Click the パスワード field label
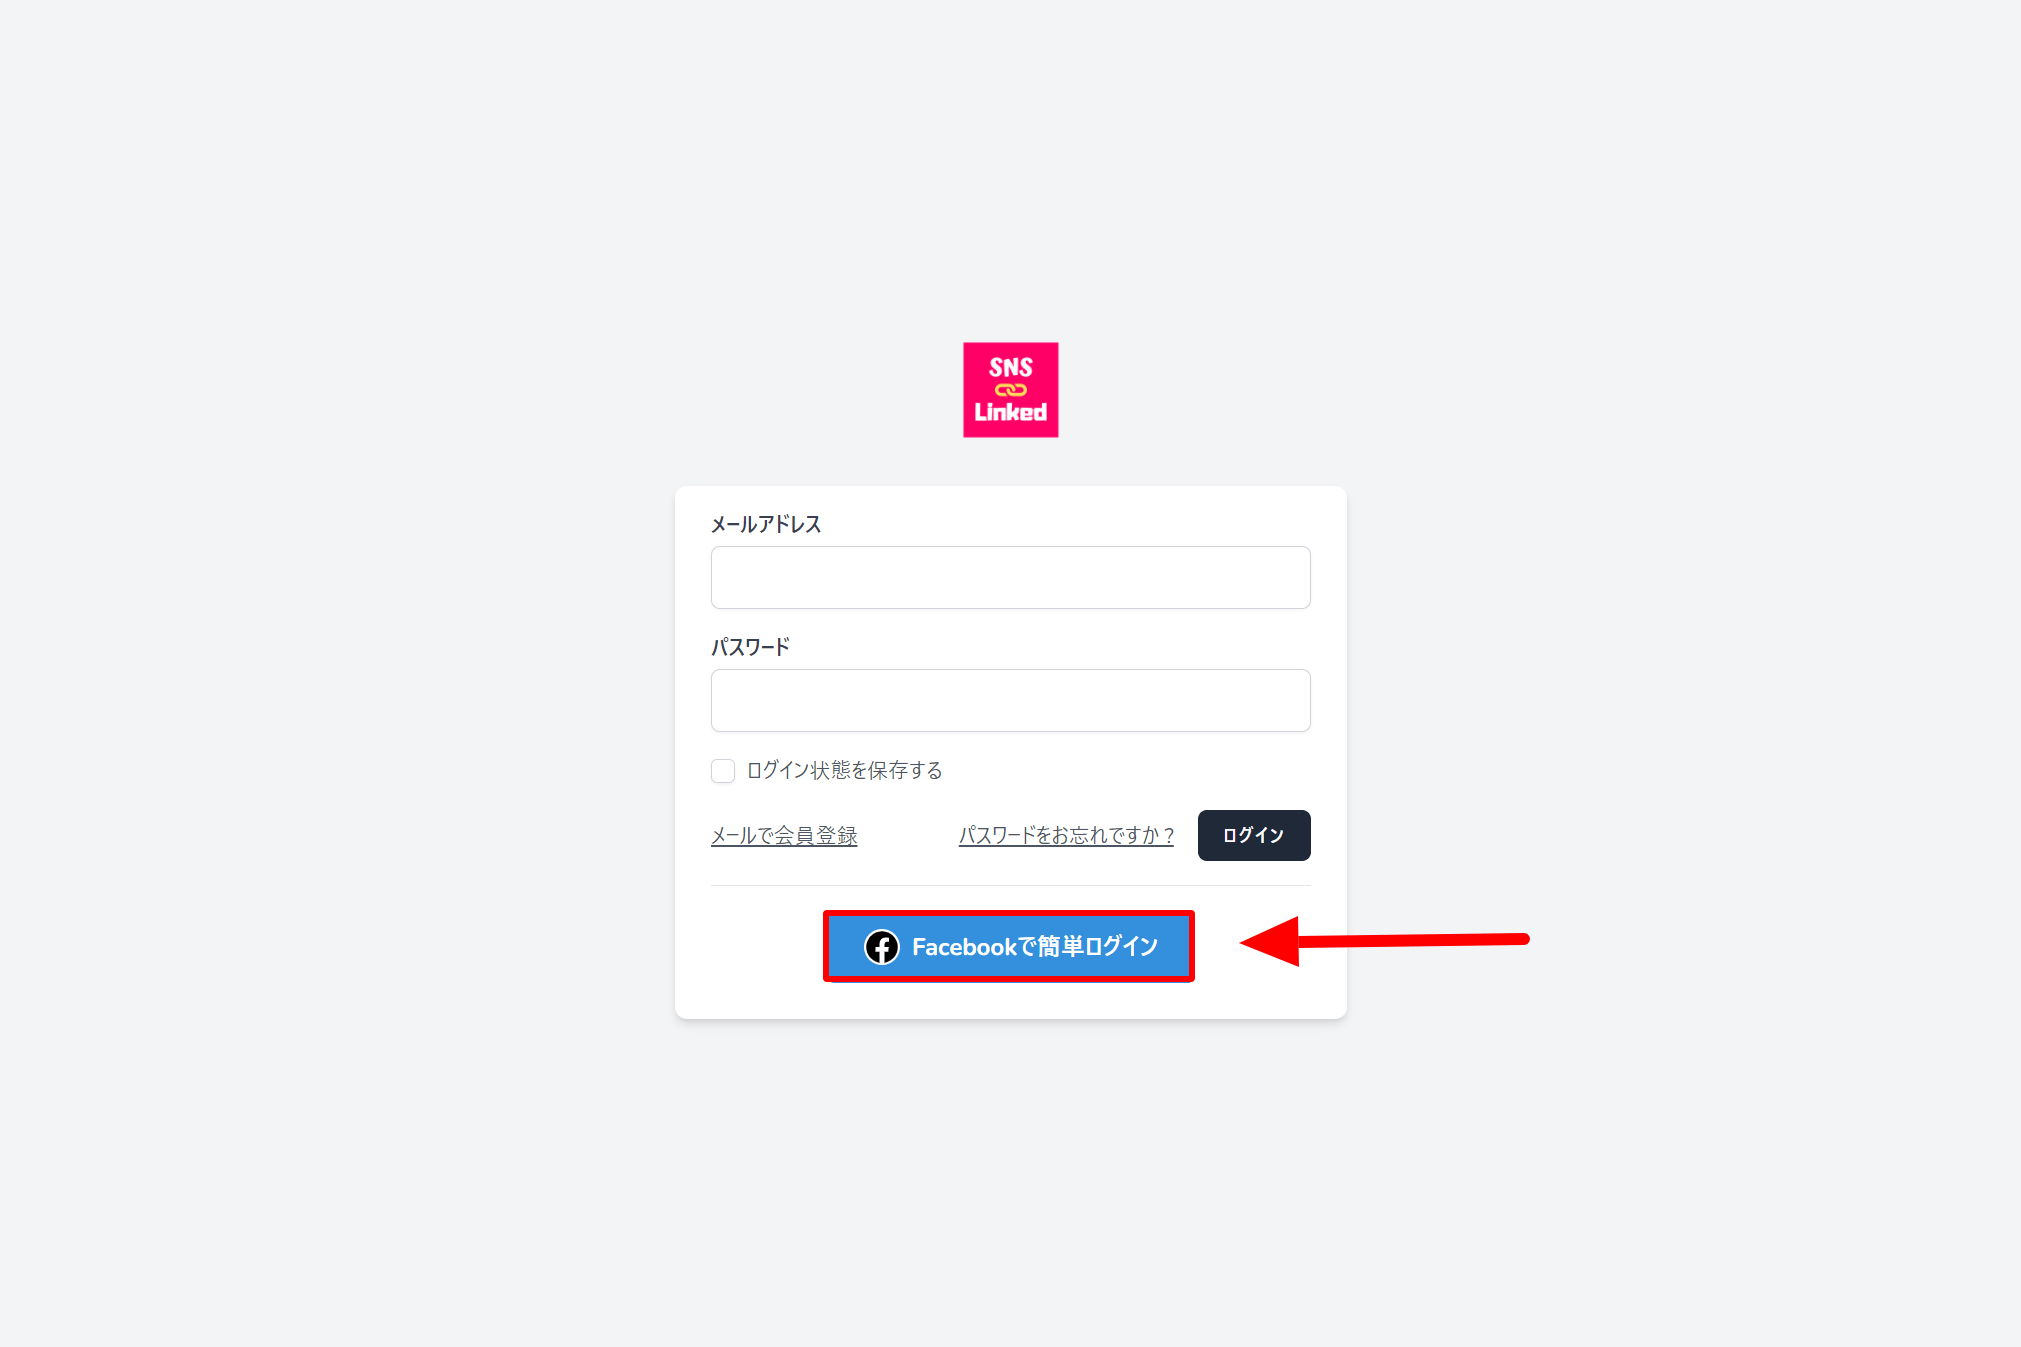 [750, 648]
